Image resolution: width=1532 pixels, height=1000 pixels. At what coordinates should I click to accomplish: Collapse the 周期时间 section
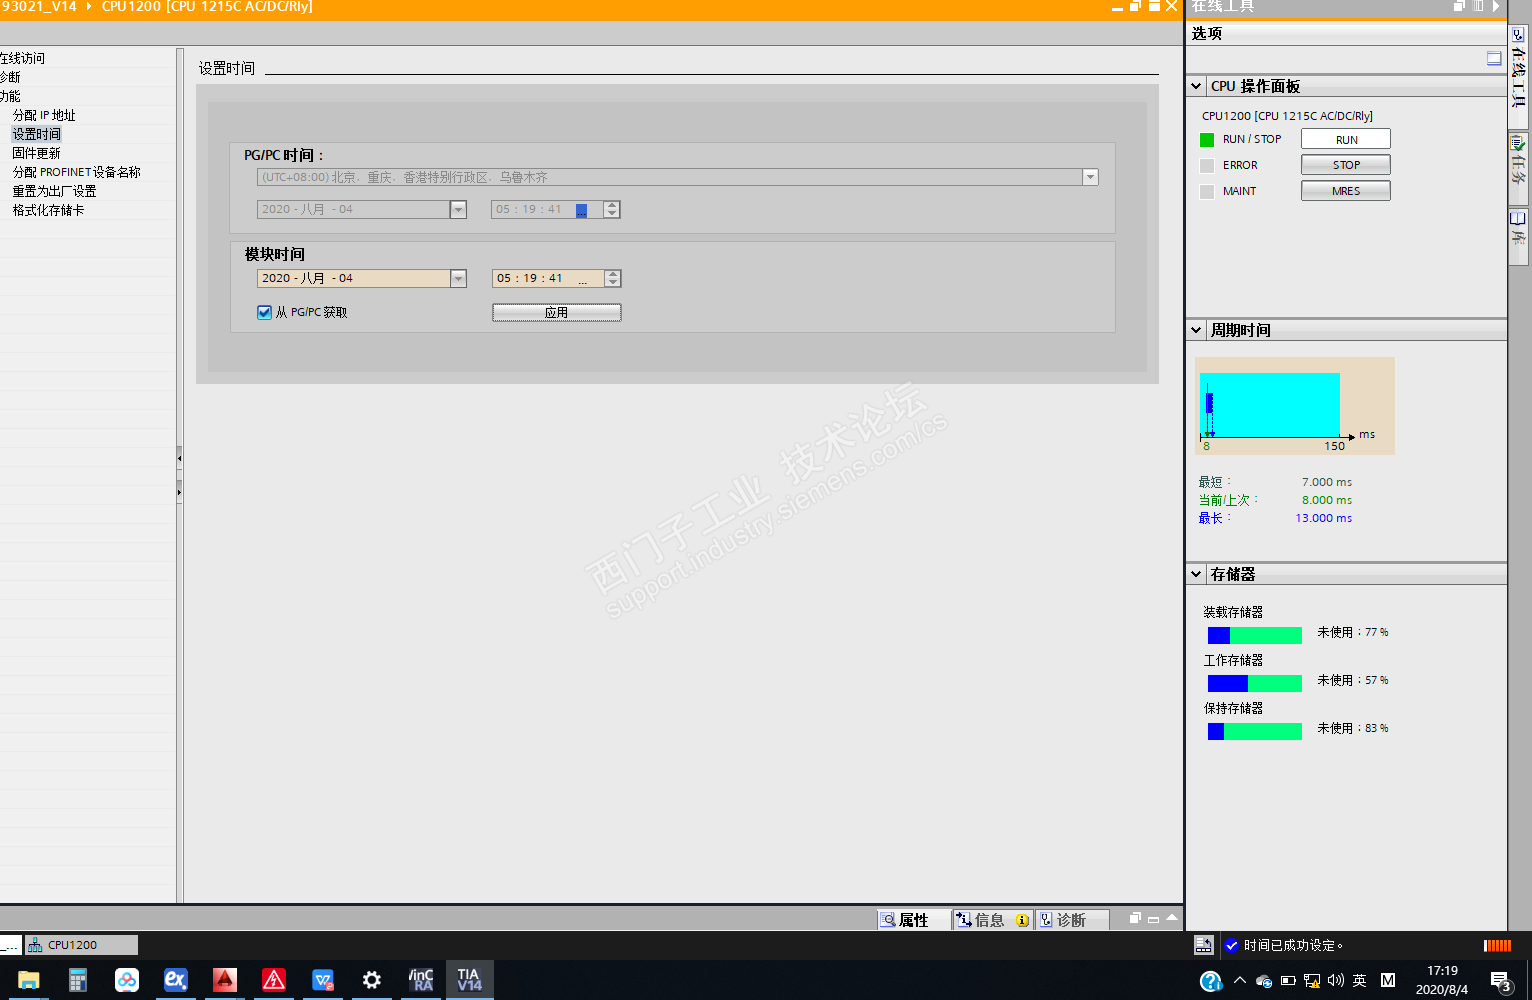[x=1196, y=330]
